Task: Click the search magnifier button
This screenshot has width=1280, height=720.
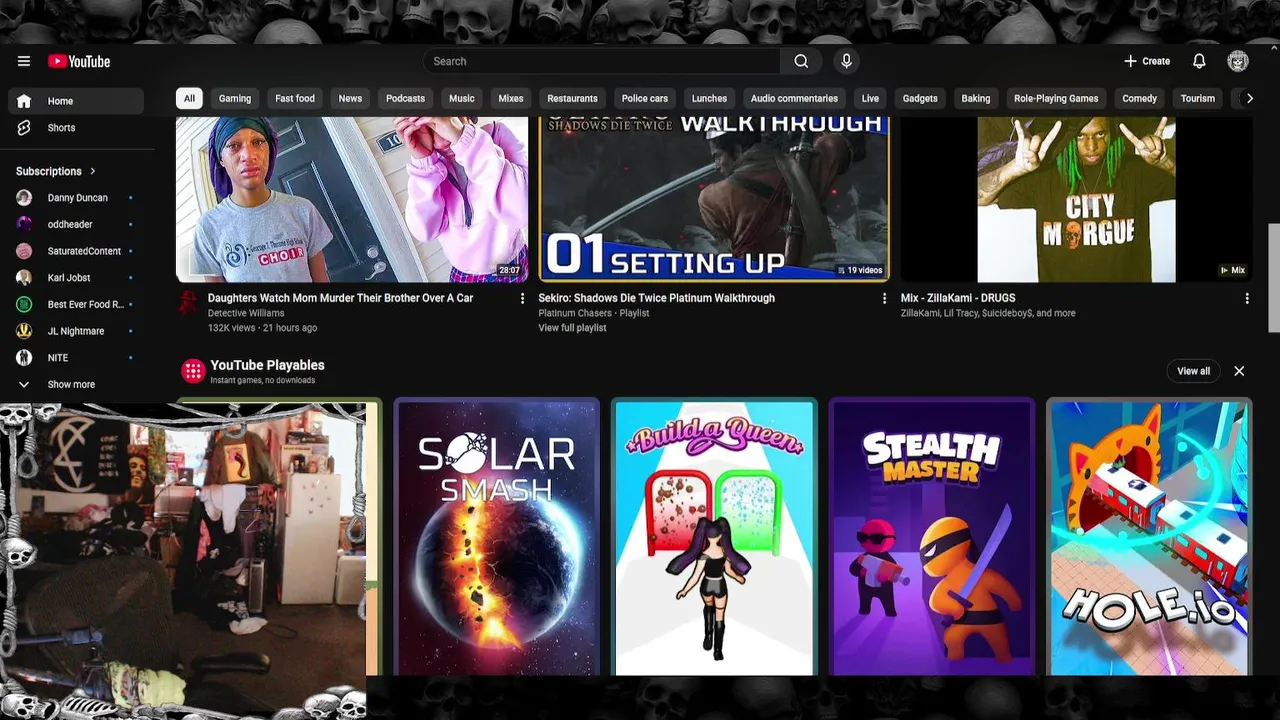Action: [x=801, y=61]
